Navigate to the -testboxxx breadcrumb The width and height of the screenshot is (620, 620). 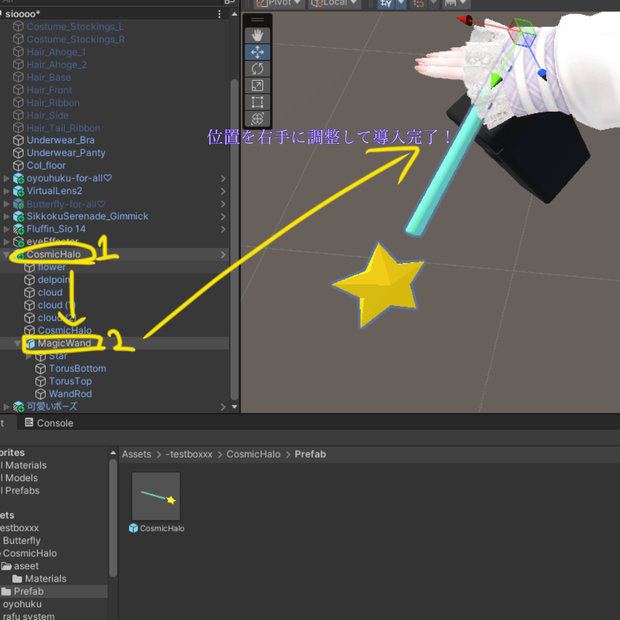(x=189, y=454)
